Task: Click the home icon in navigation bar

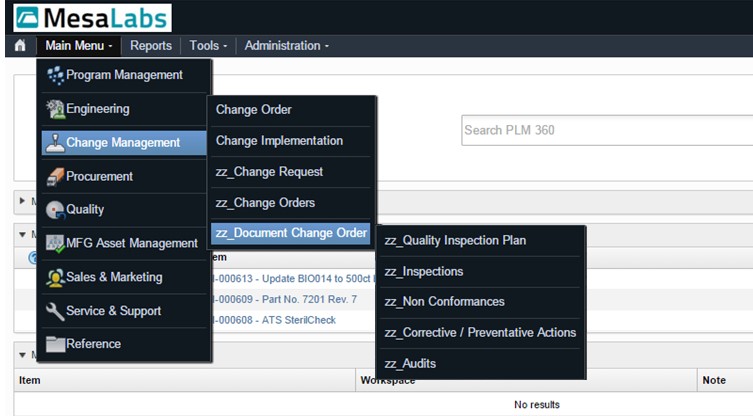Action: (x=20, y=46)
